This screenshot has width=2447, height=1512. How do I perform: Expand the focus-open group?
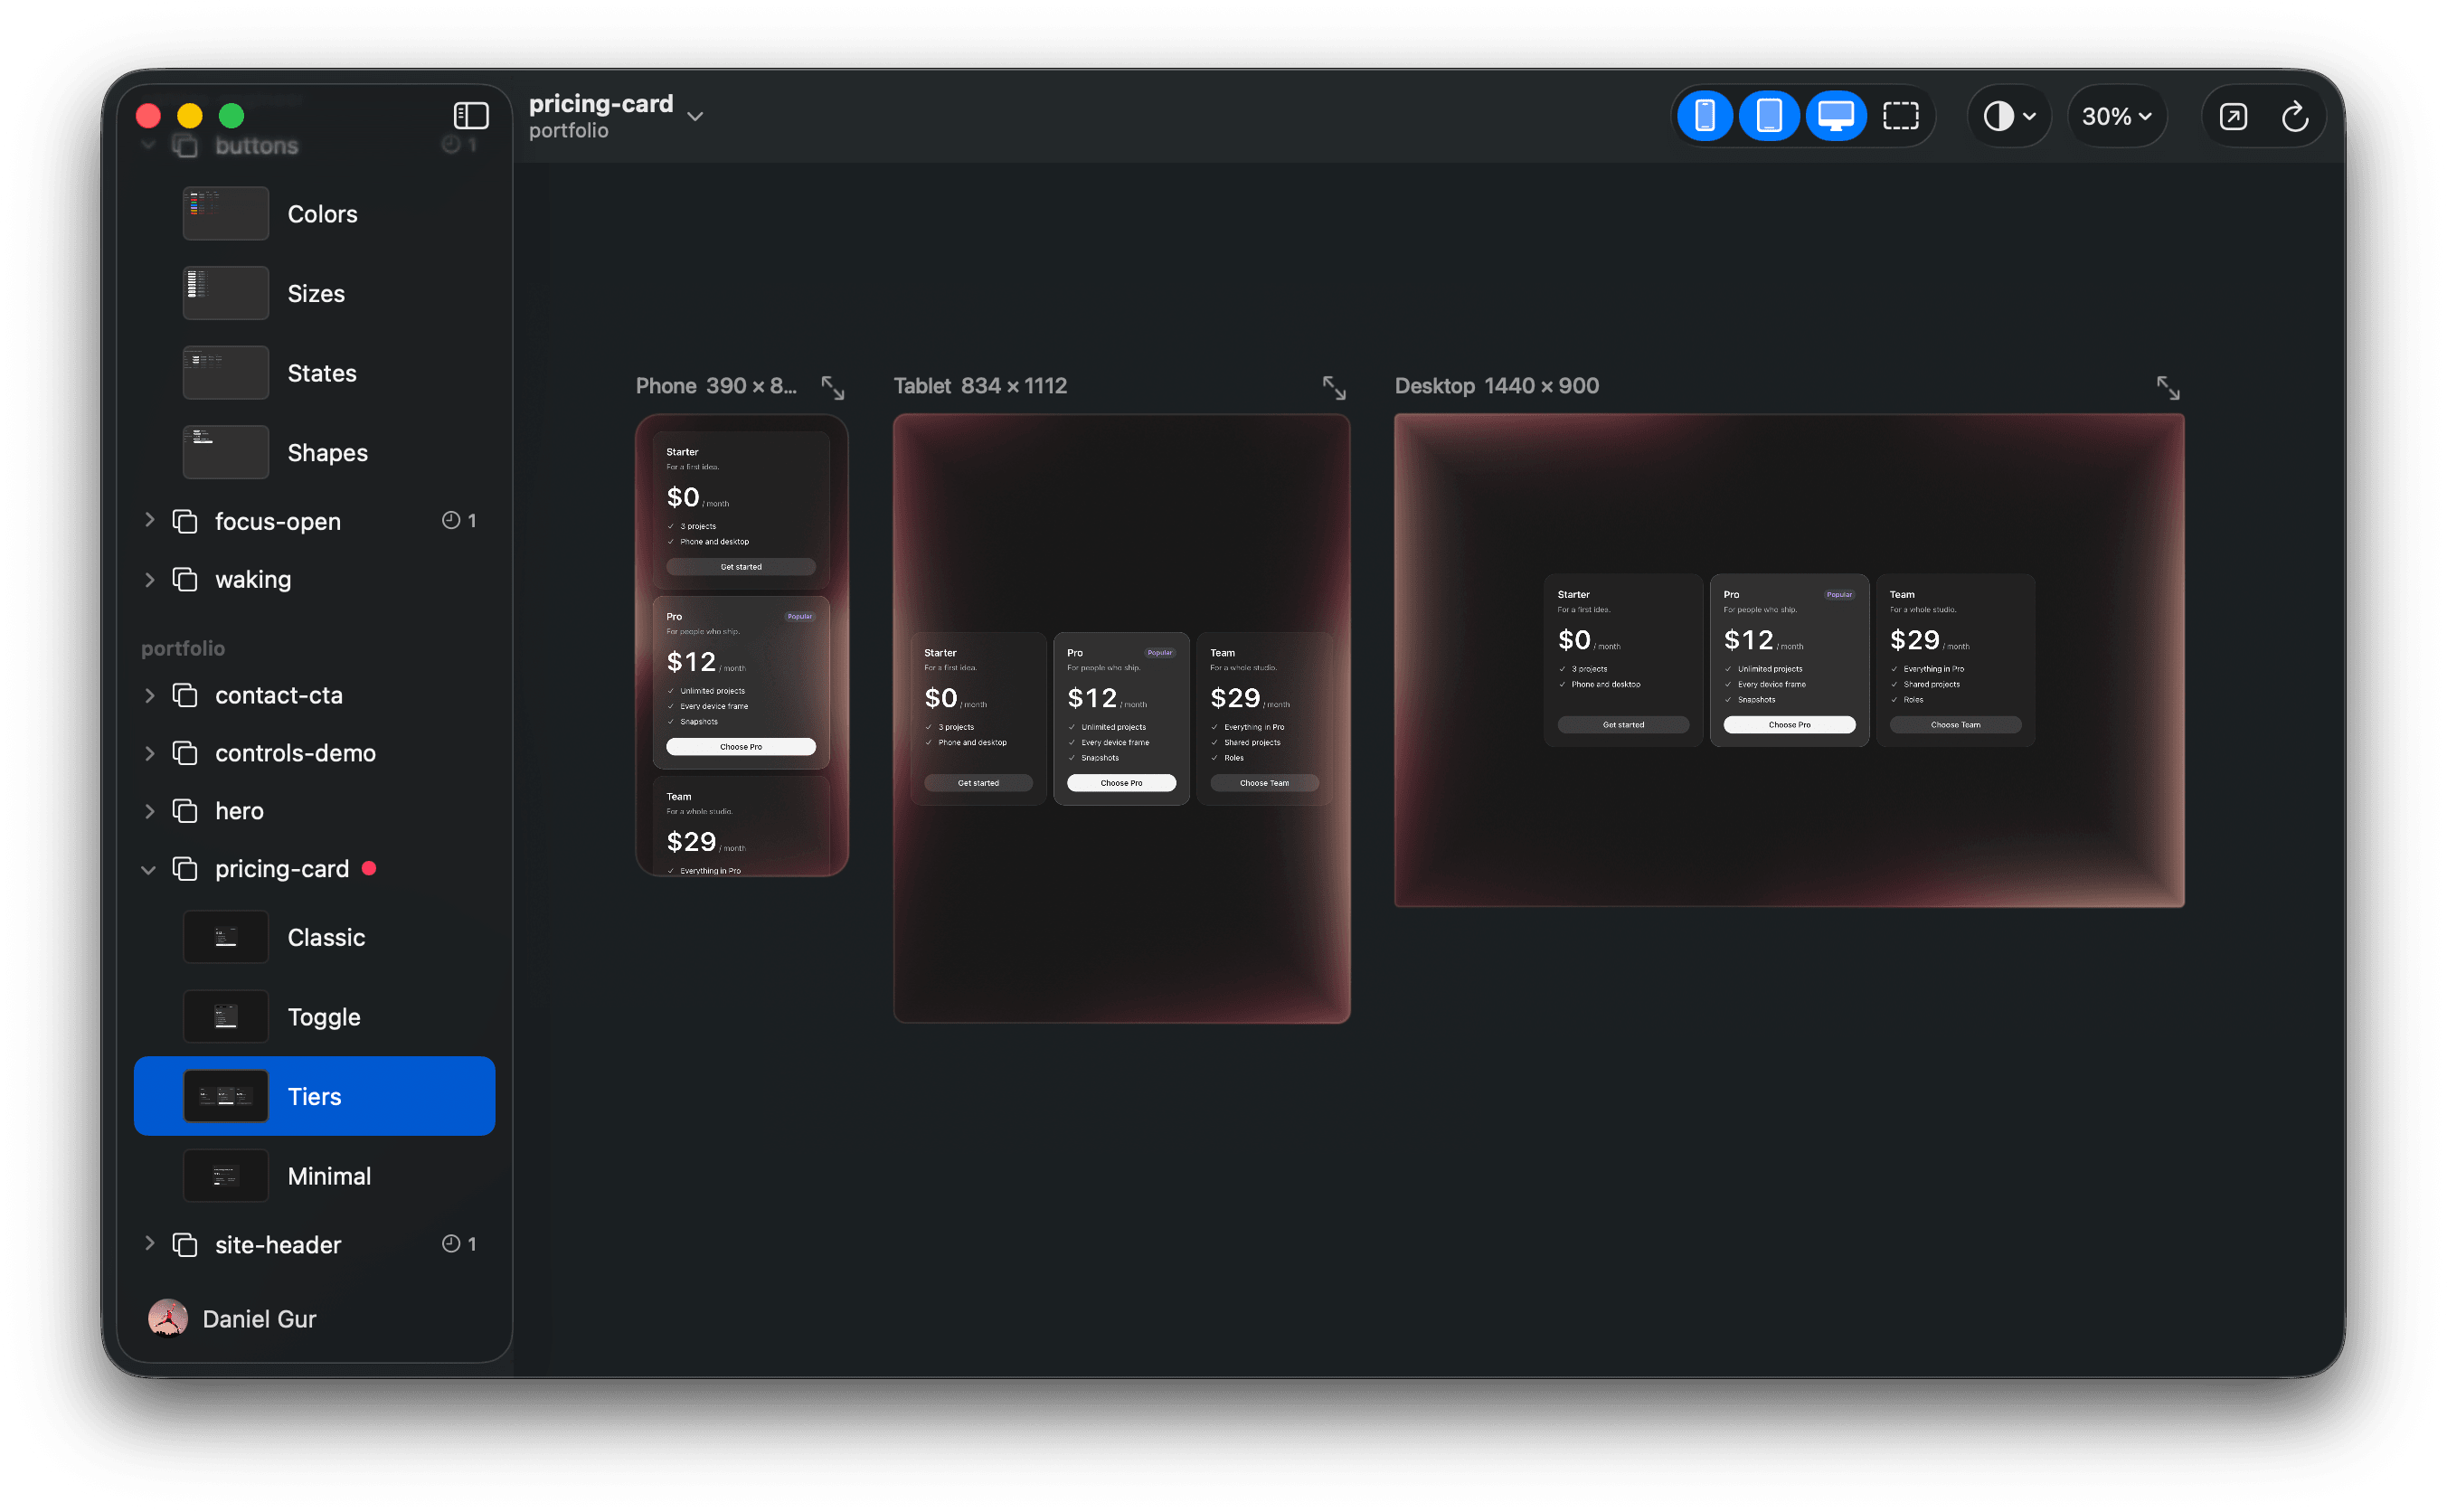click(150, 520)
